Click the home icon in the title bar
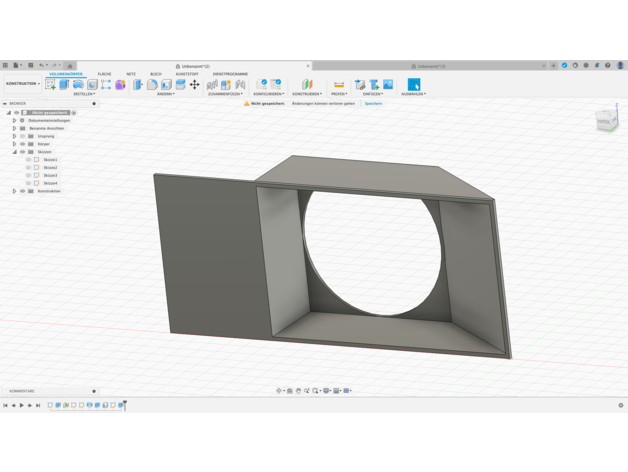The image size is (628, 472). coord(70,66)
